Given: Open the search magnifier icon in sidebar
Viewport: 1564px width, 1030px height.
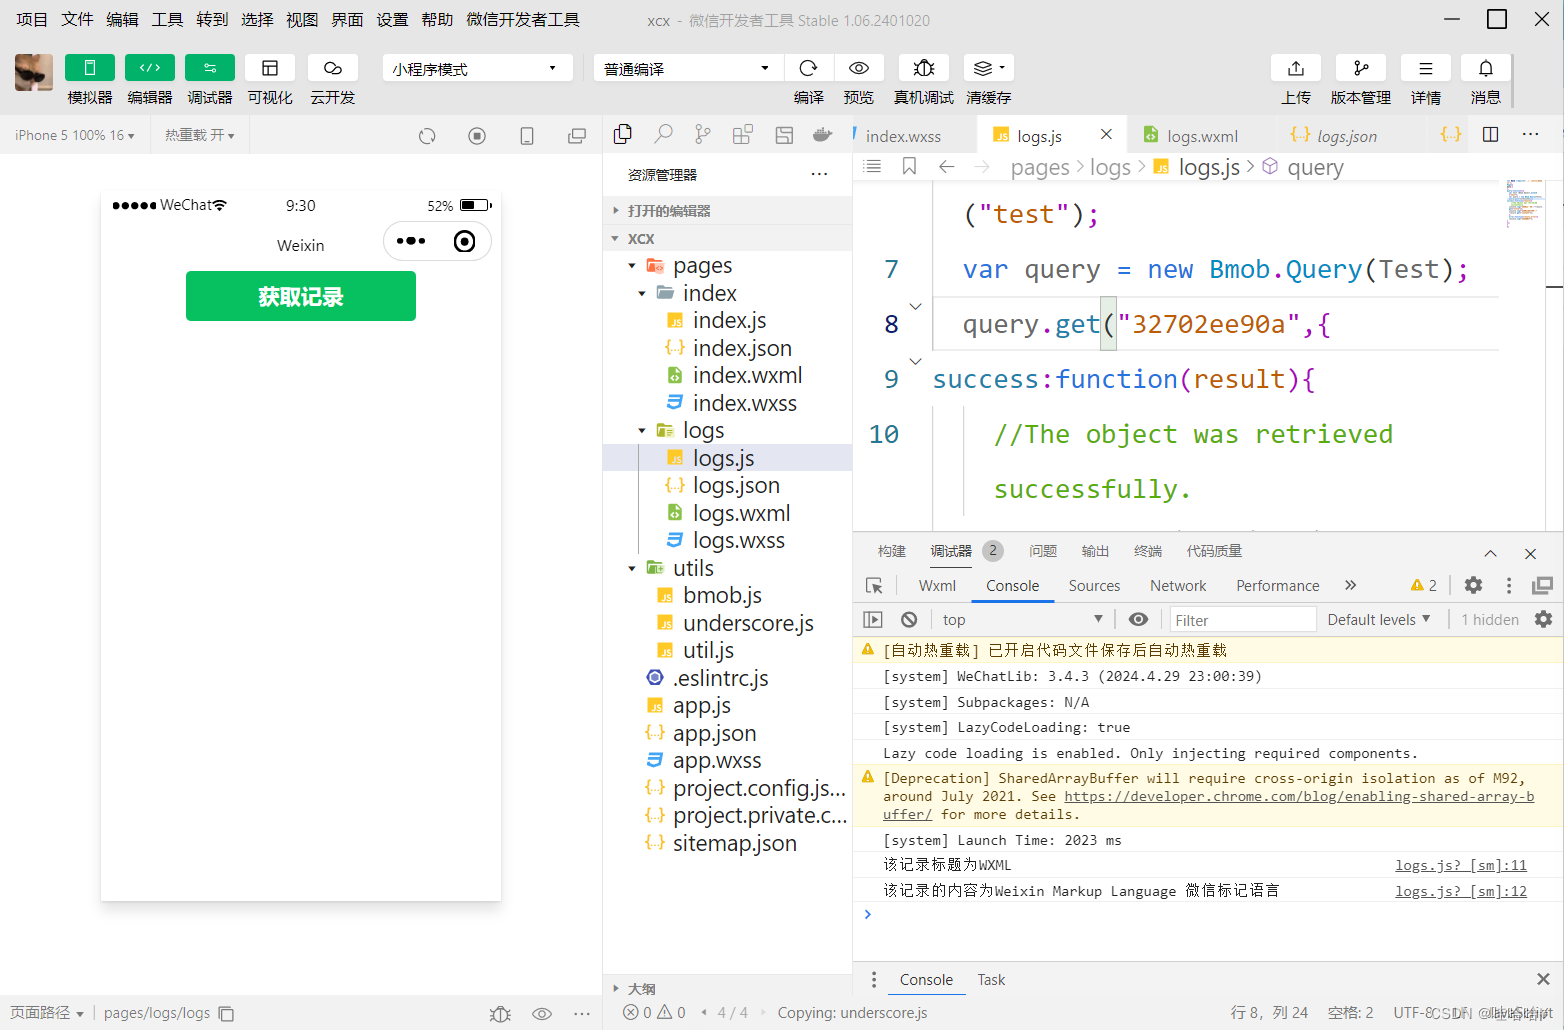Looking at the screenshot, I should click(x=663, y=134).
